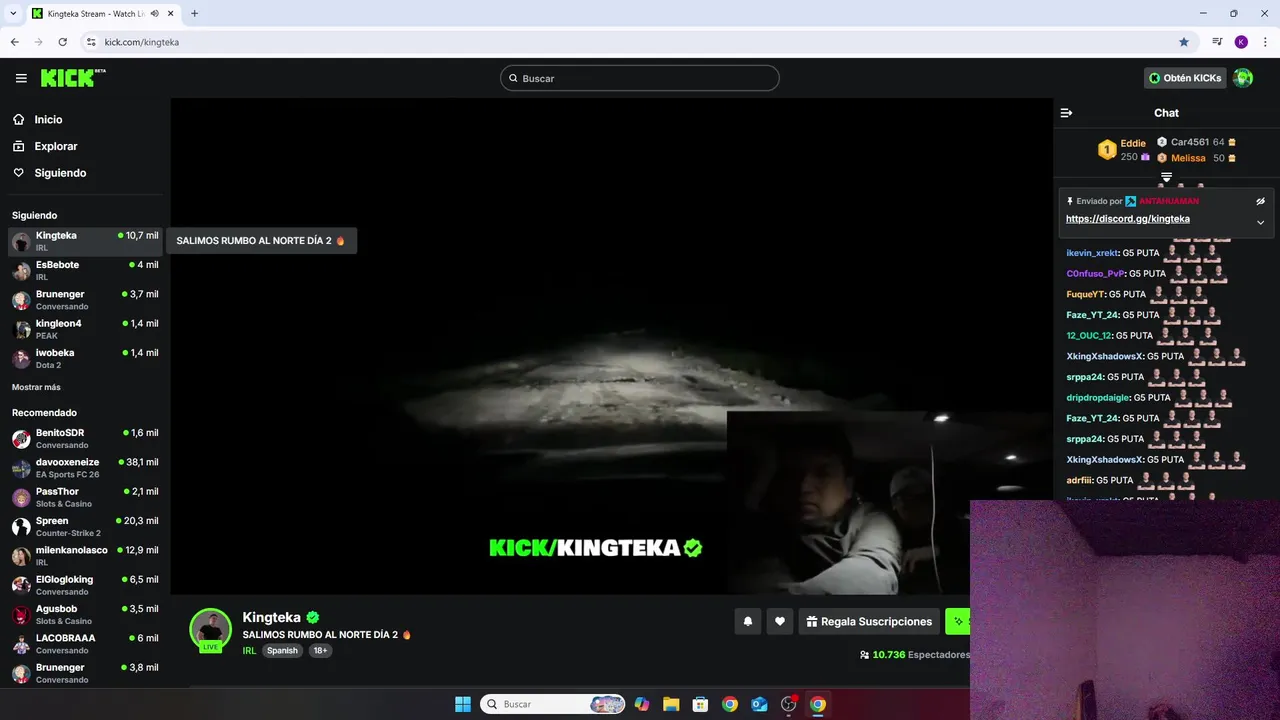Open kingleon4 PEAK stream
The width and height of the screenshot is (1280, 720).
coord(85,329)
